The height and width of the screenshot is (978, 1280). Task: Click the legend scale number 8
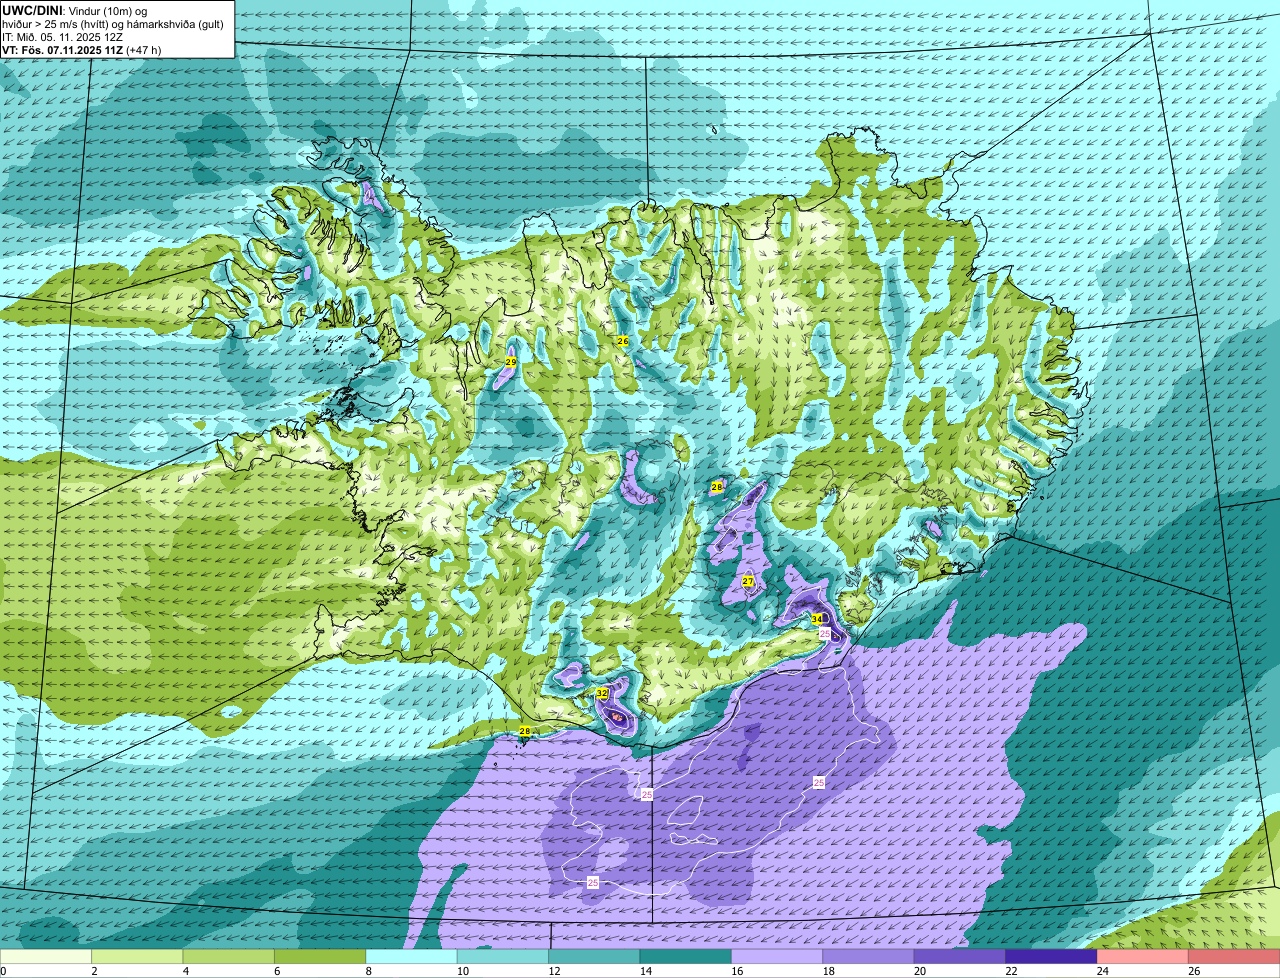[367, 971]
